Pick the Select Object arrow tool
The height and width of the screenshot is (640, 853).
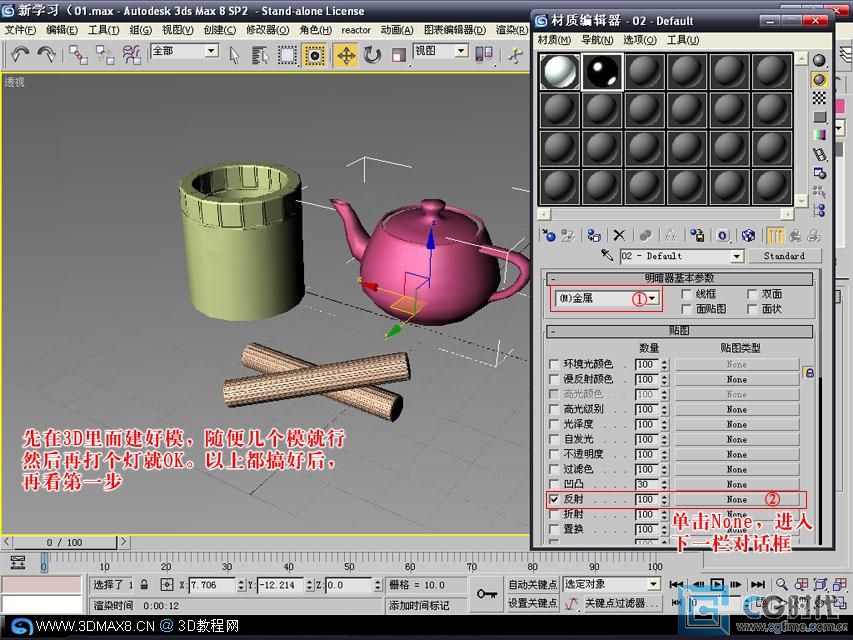(234, 55)
